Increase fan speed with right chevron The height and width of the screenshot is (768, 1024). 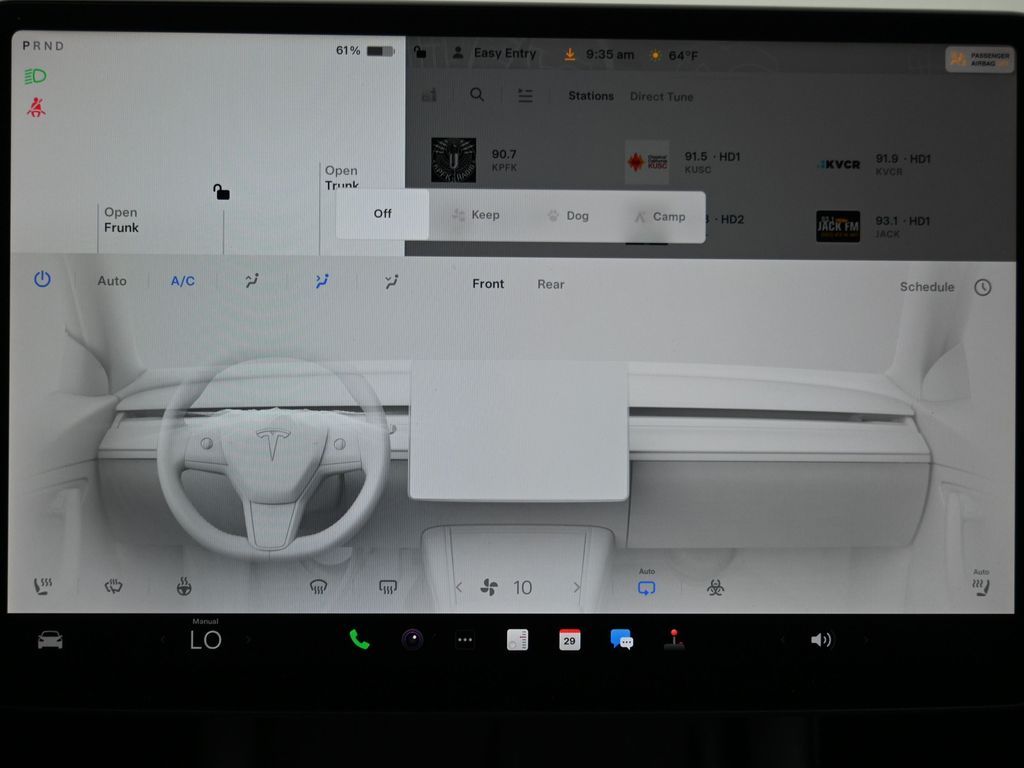click(577, 588)
